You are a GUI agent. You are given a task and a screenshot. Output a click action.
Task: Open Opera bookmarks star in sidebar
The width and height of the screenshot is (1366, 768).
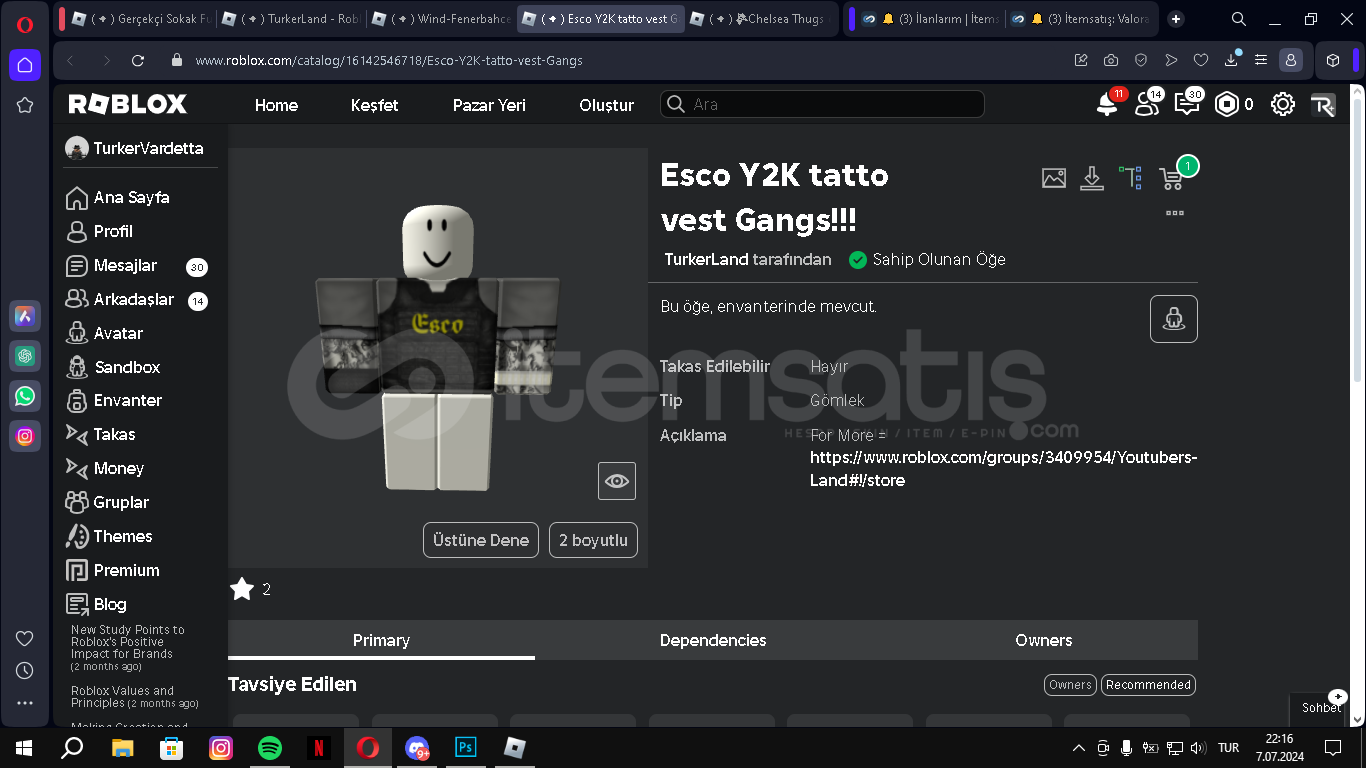pos(25,105)
